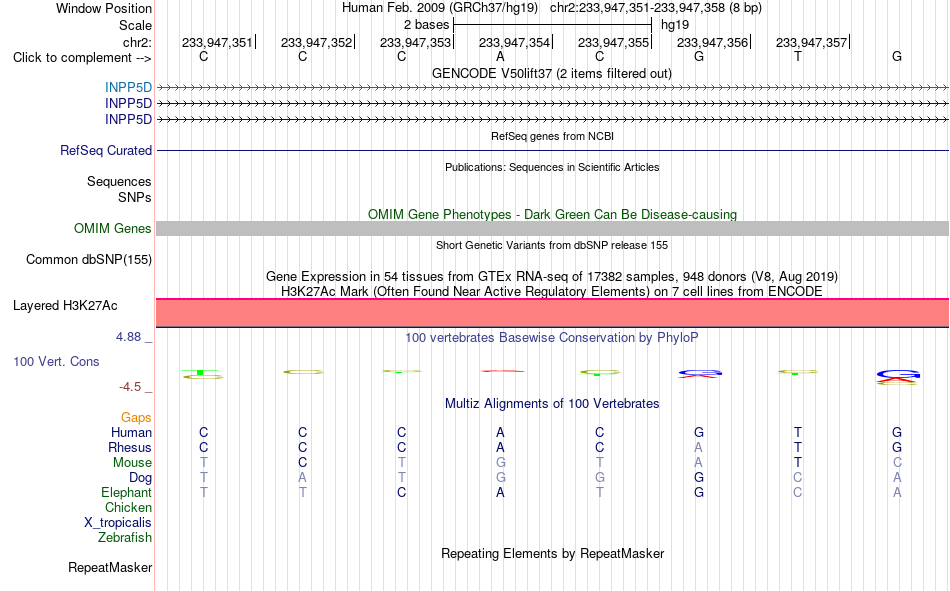Click the Sequences track label

(x=119, y=182)
